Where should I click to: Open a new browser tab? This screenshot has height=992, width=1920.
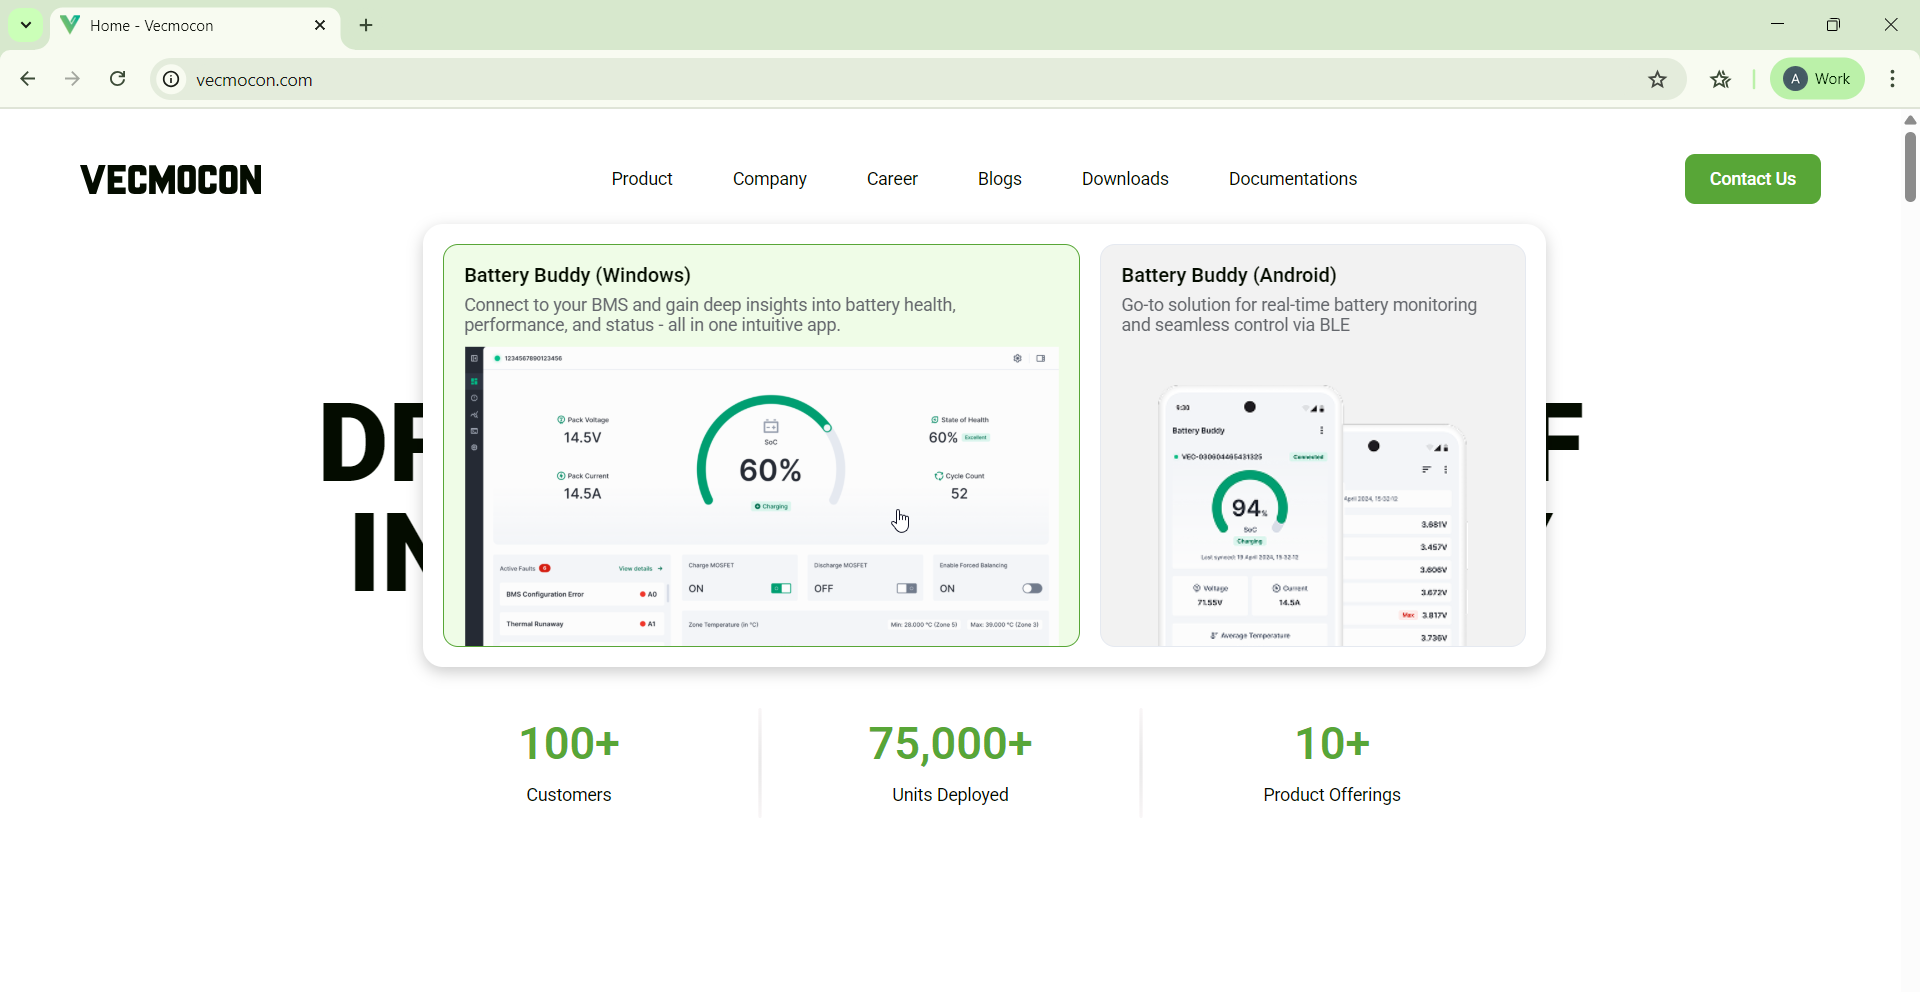(366, 26)
